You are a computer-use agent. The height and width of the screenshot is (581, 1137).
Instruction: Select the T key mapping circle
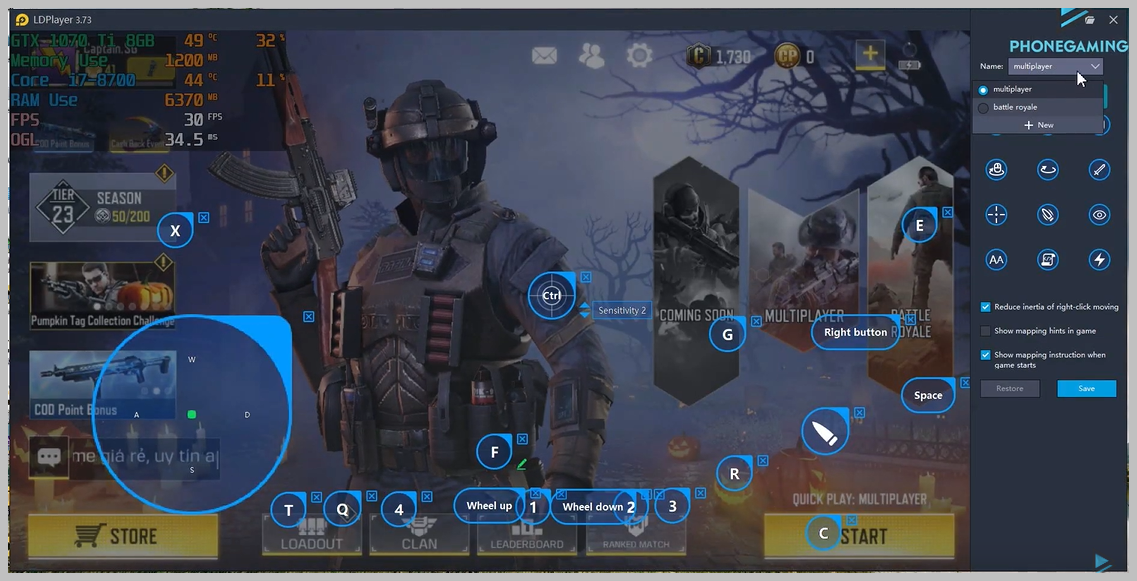pos(289,510)
